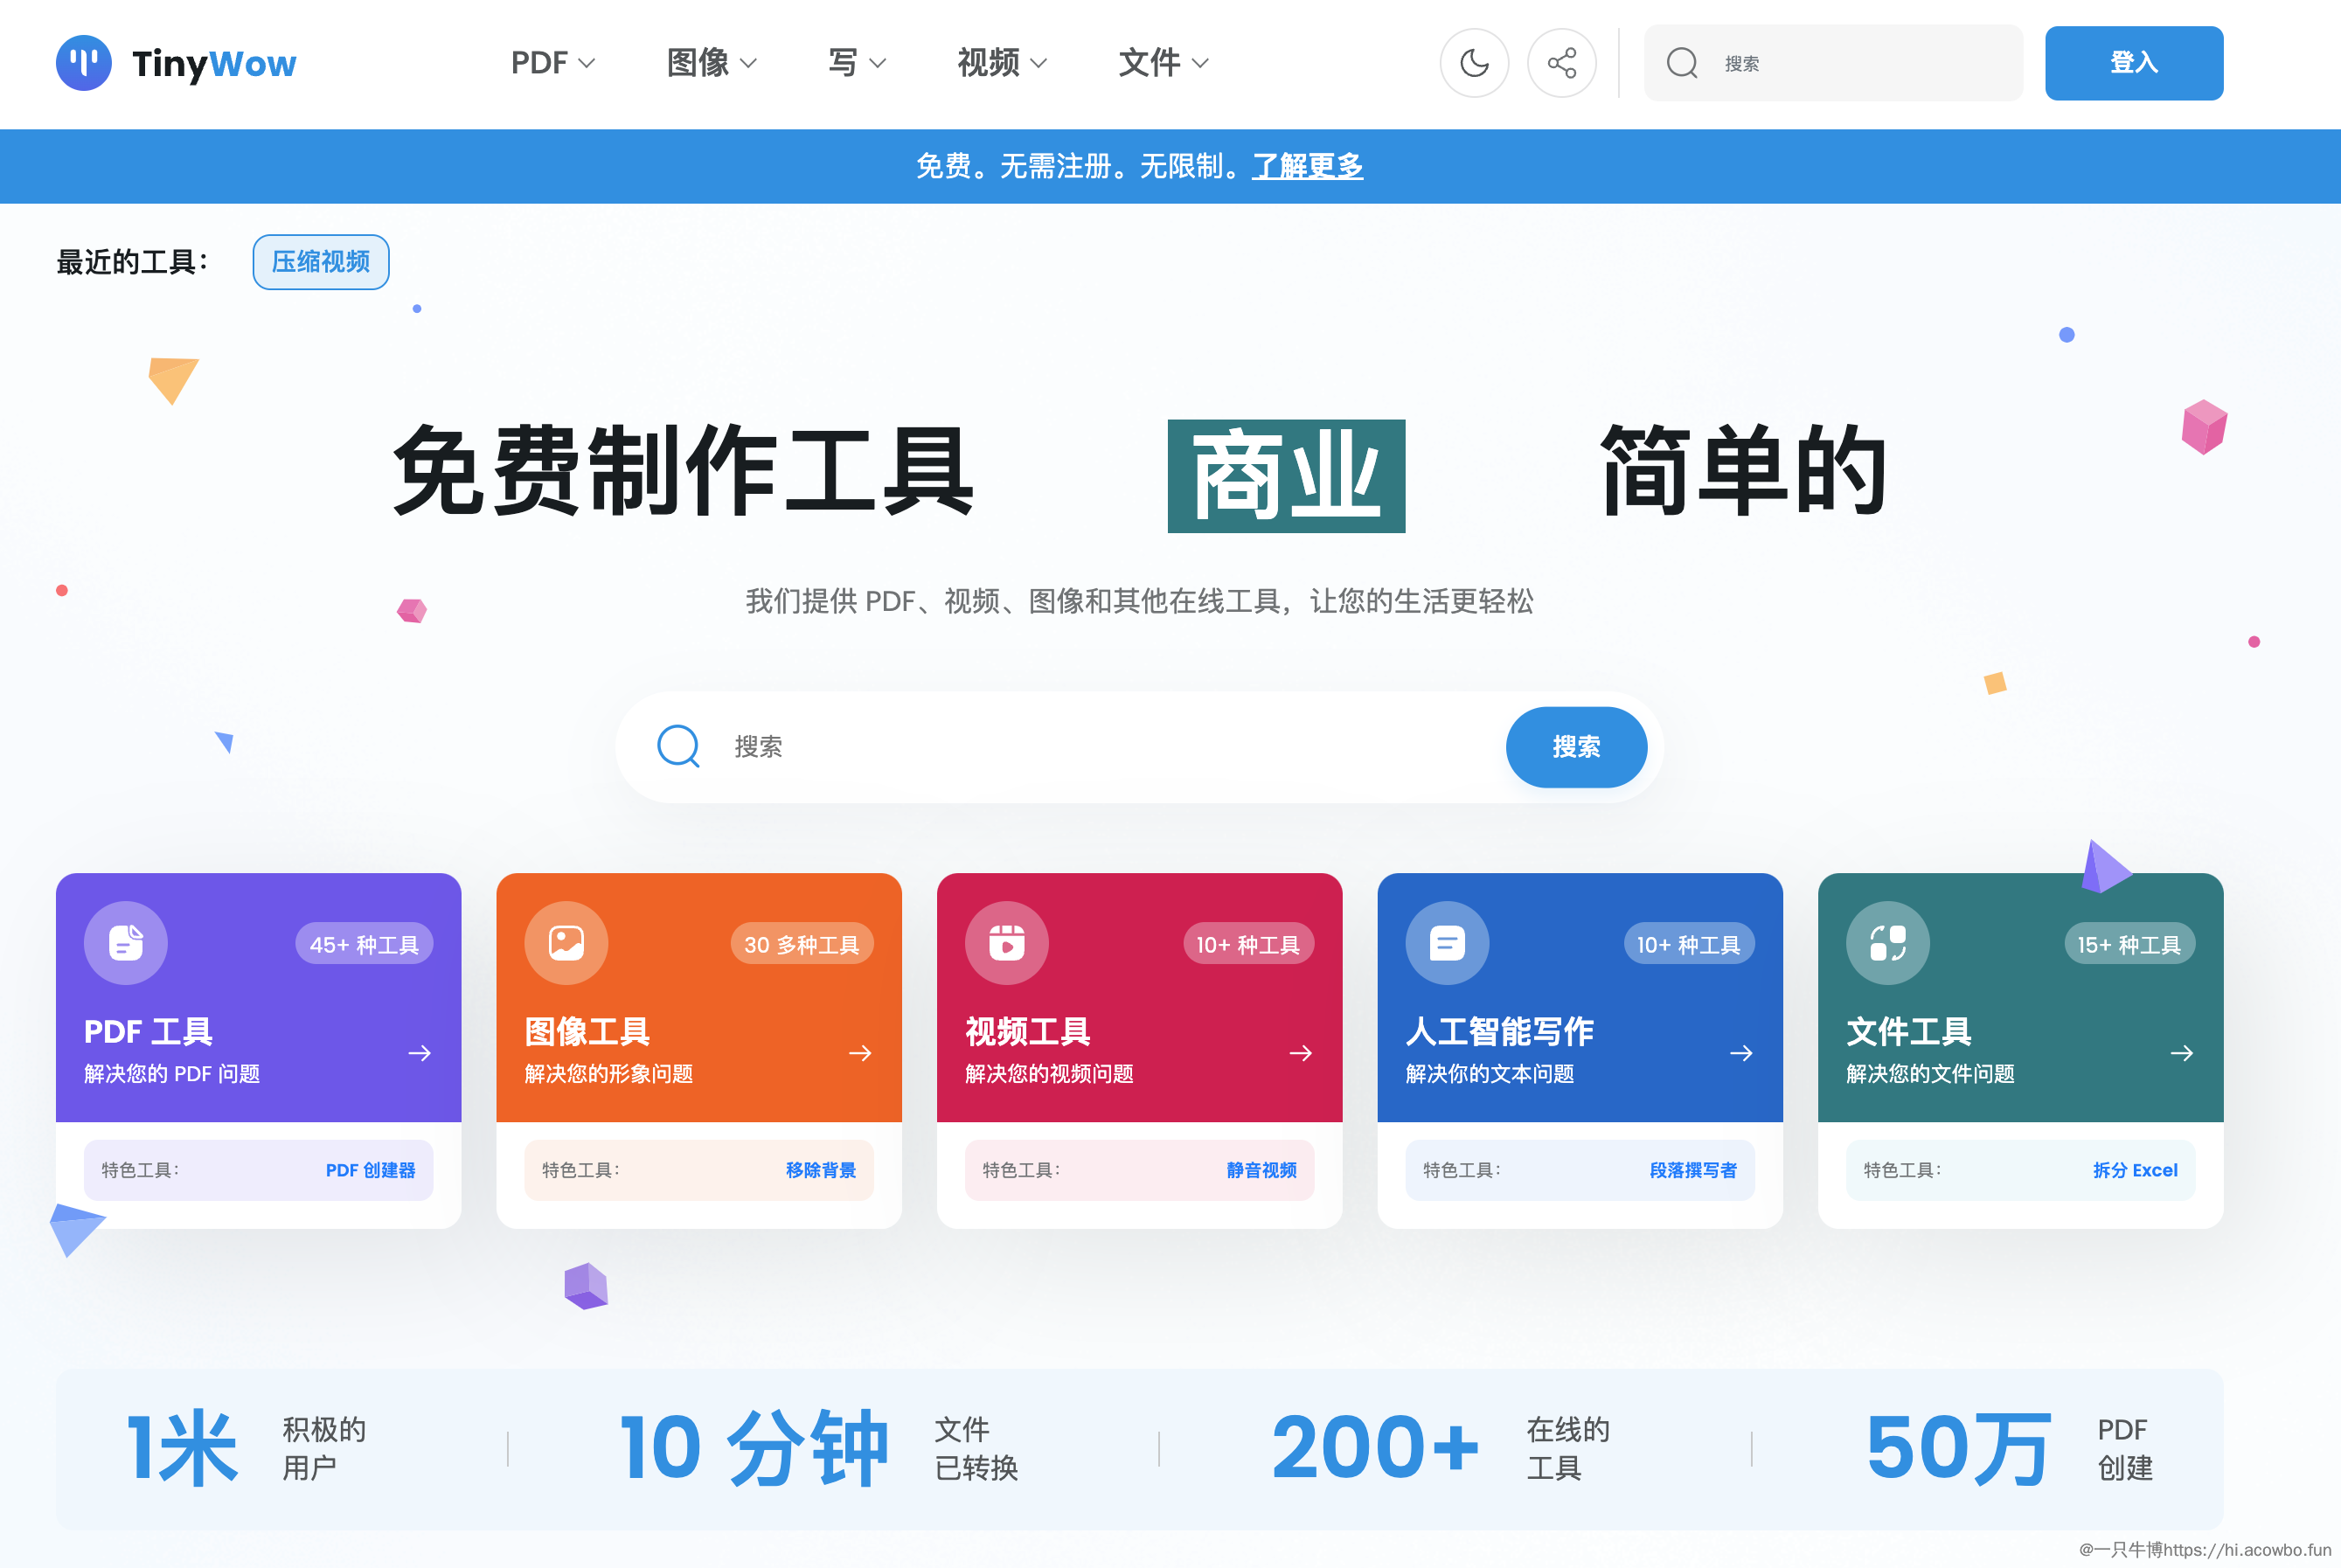Expand the 视频 dropdown menu
Image resolution: width=2341 pixels, height=1568 pixels.
pos(1002,63)
